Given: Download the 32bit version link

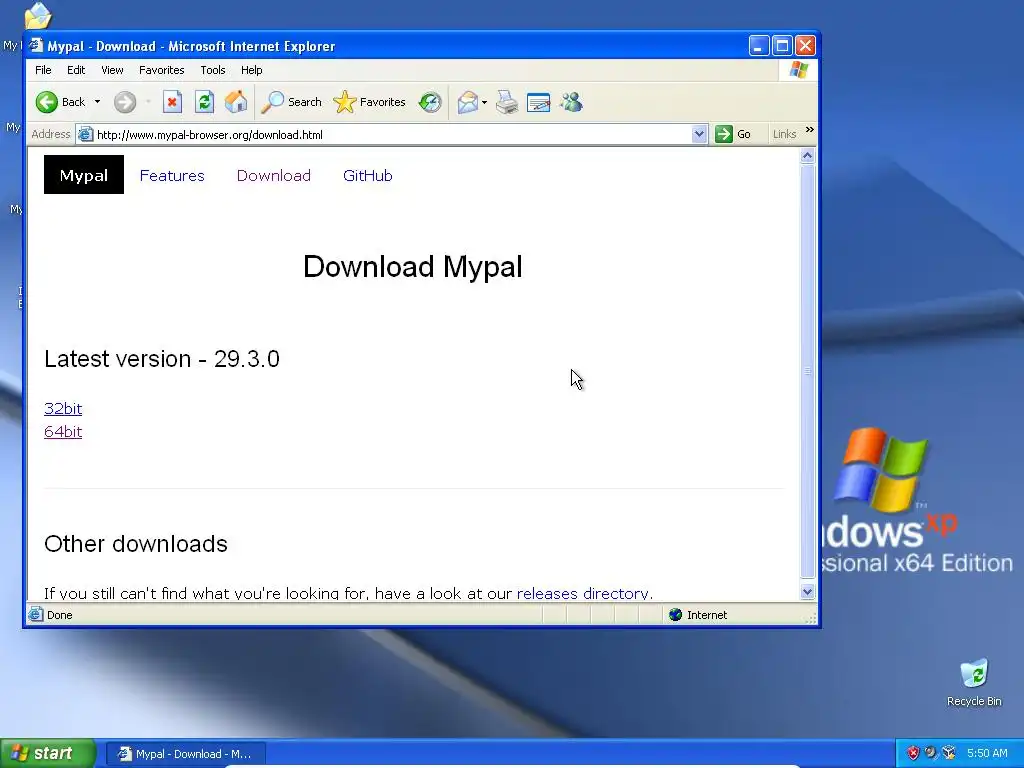Looking at the screenshot, I should pyautogui.click(x=63, y=408).
